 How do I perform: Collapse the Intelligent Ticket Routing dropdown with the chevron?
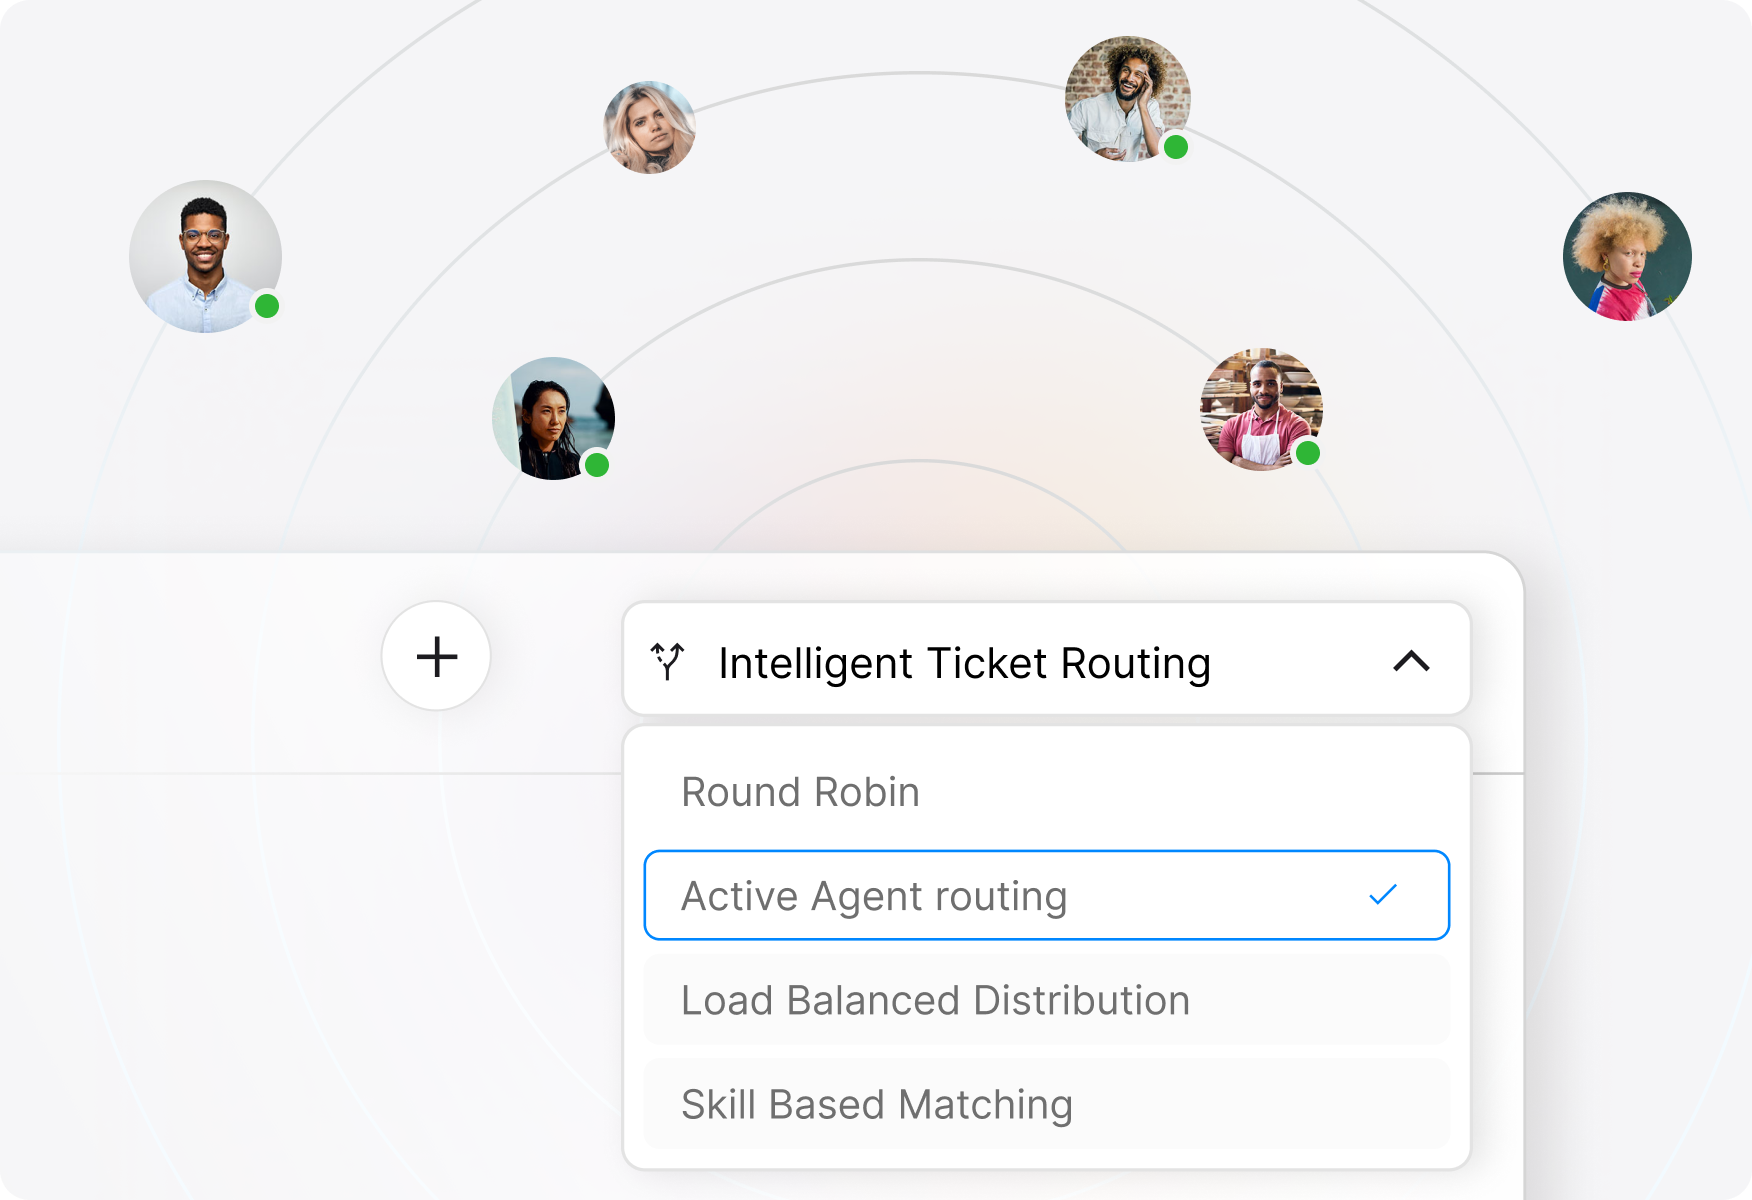pos(1413,661)
